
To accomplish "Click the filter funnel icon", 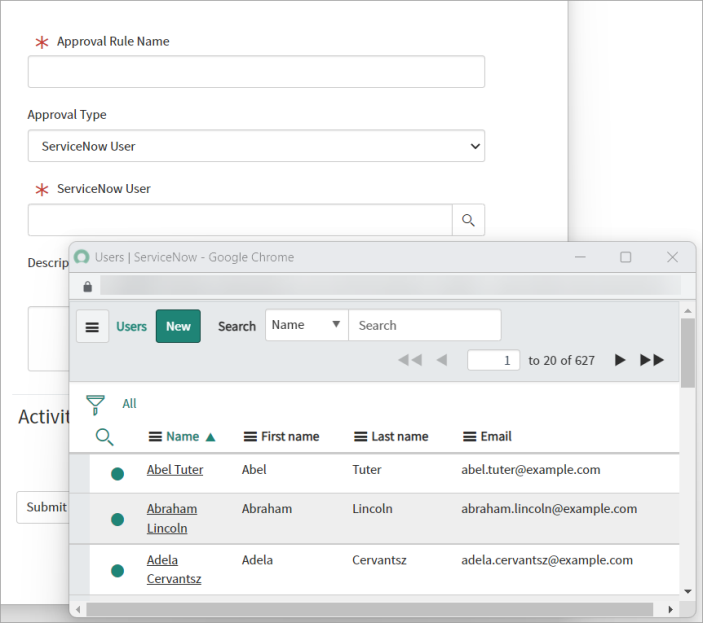I will pyautogui.click(x=95, y=405).
